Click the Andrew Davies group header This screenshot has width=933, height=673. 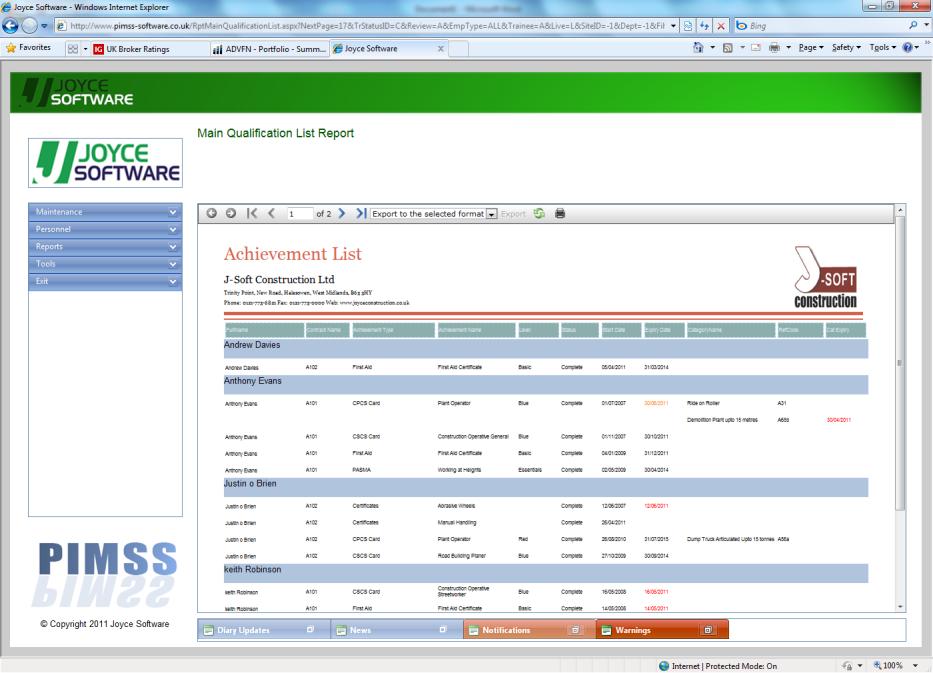[x=546, y=348]
